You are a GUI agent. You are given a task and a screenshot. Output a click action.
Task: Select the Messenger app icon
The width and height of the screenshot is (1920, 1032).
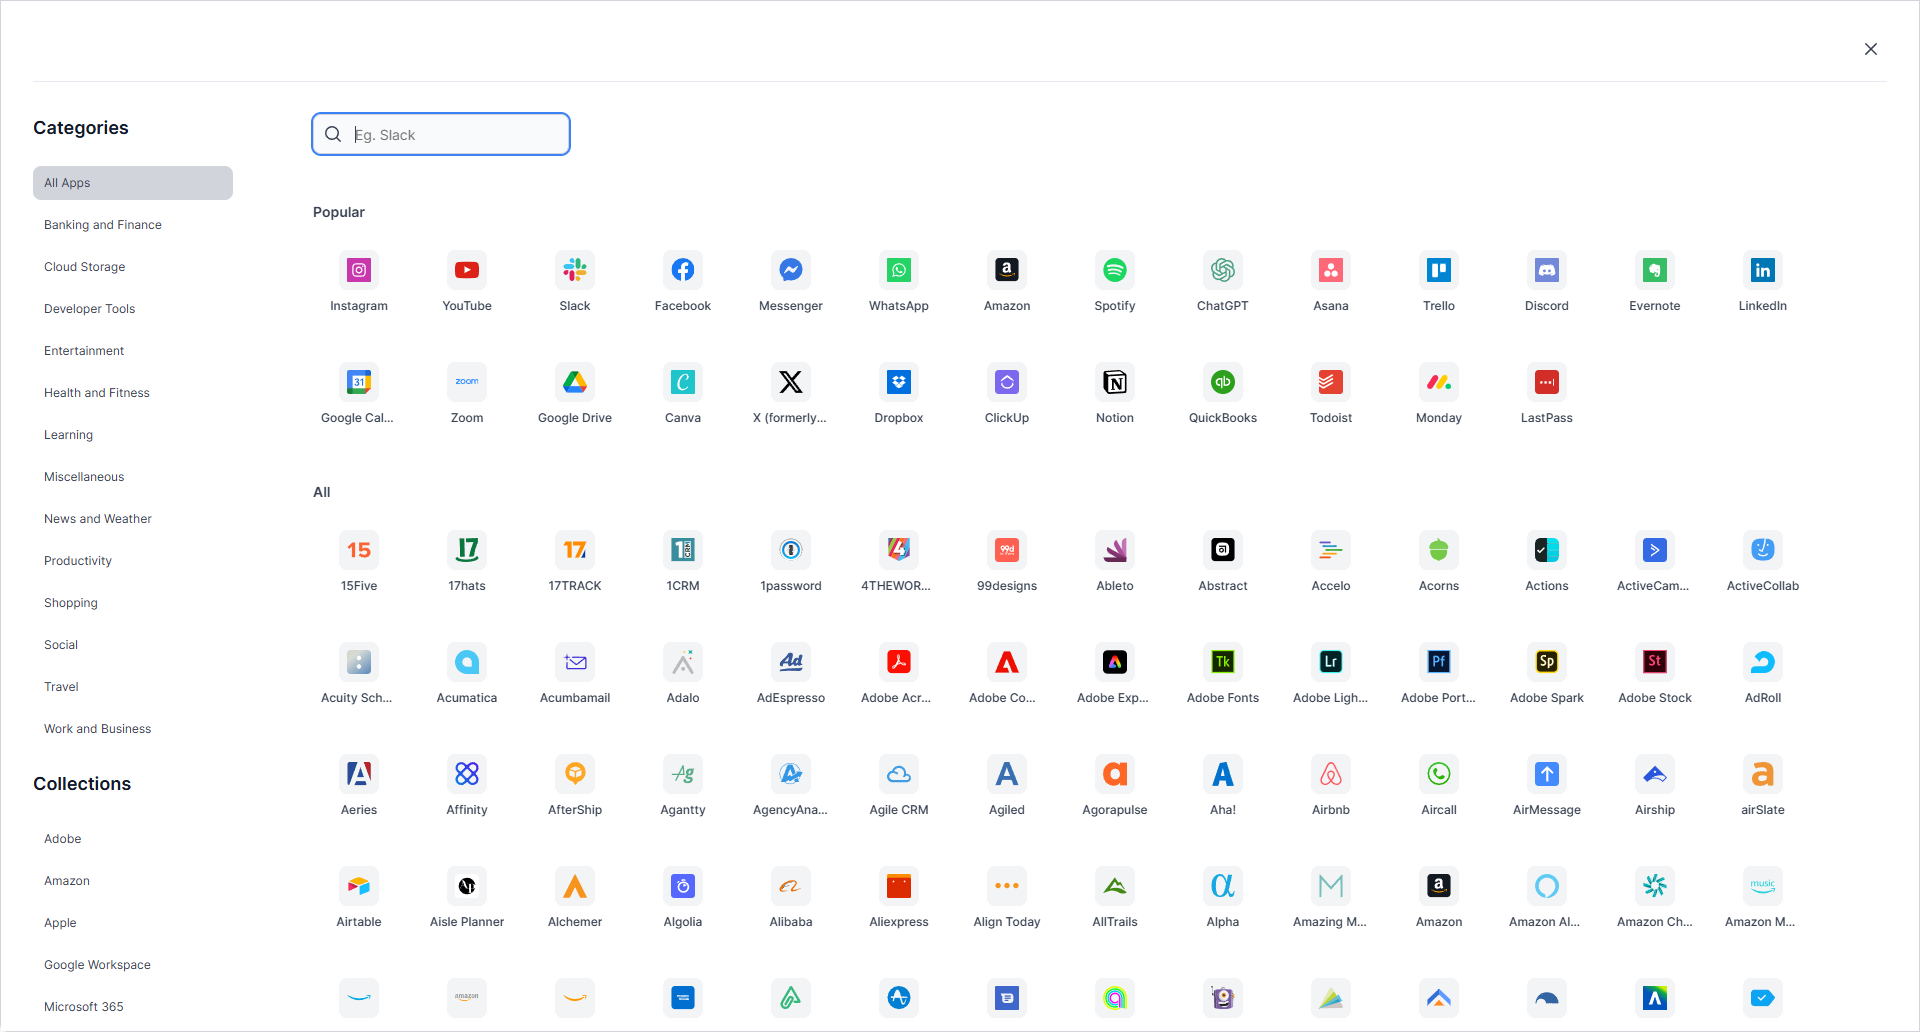click(791, 270)
